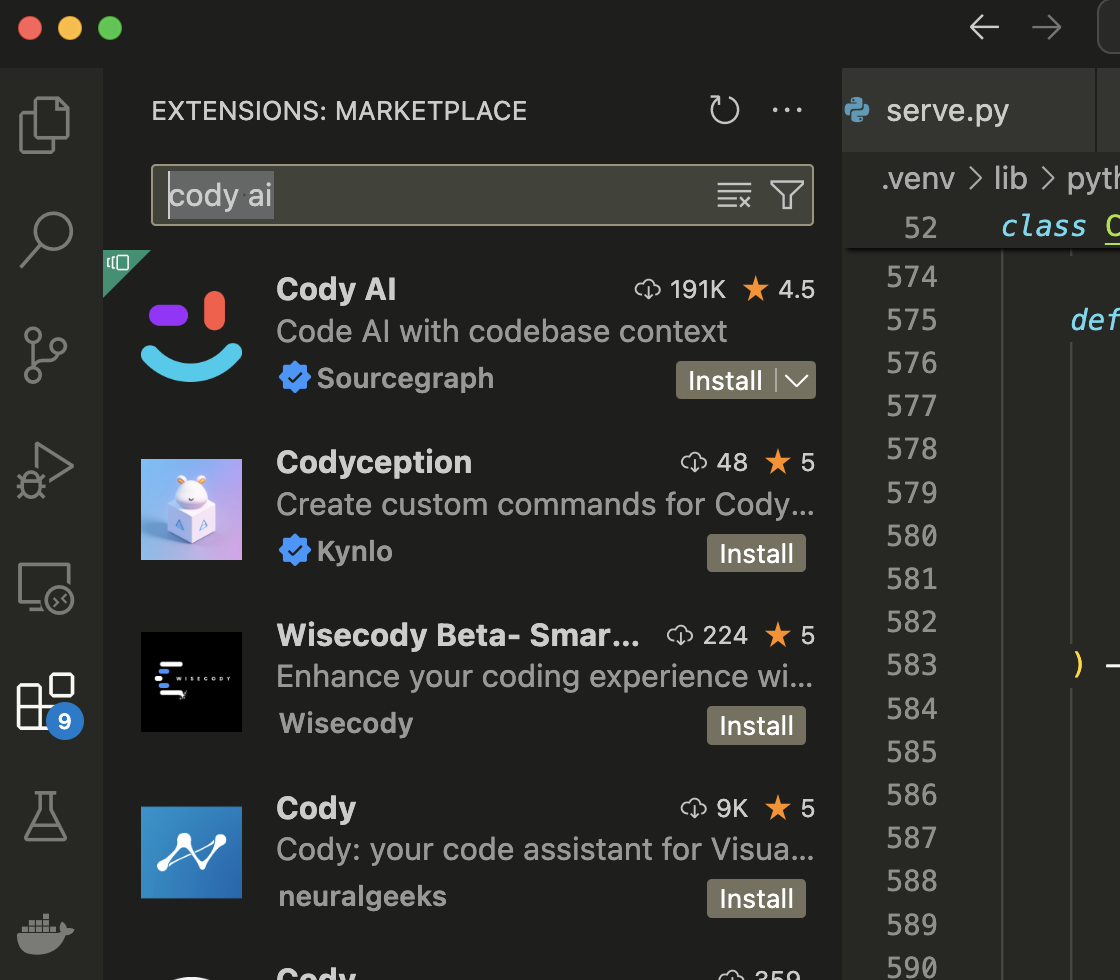1120x980 pixels.
Task: Open the Explorer view in activity bar
Action: pos(45,124)
